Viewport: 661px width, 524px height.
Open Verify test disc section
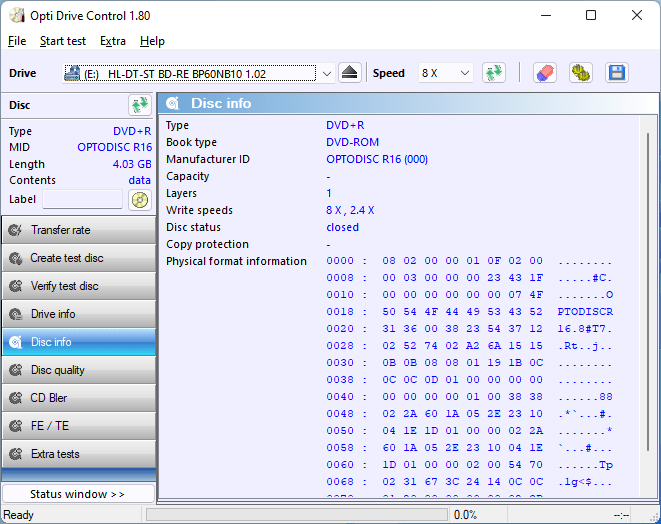(79, 286)
